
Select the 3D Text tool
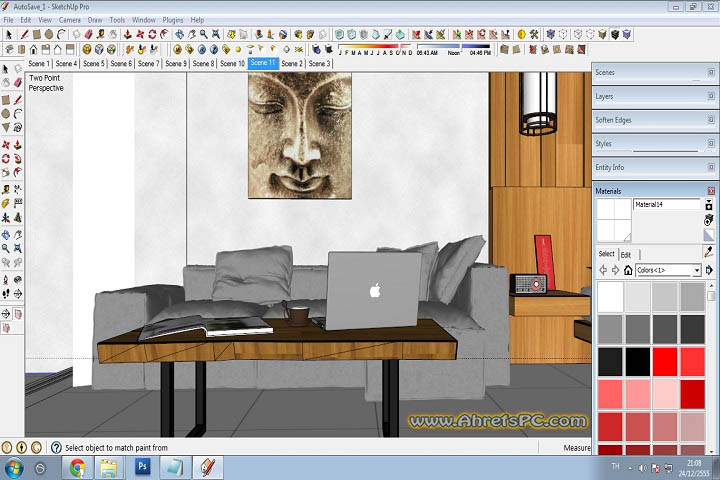18,217
